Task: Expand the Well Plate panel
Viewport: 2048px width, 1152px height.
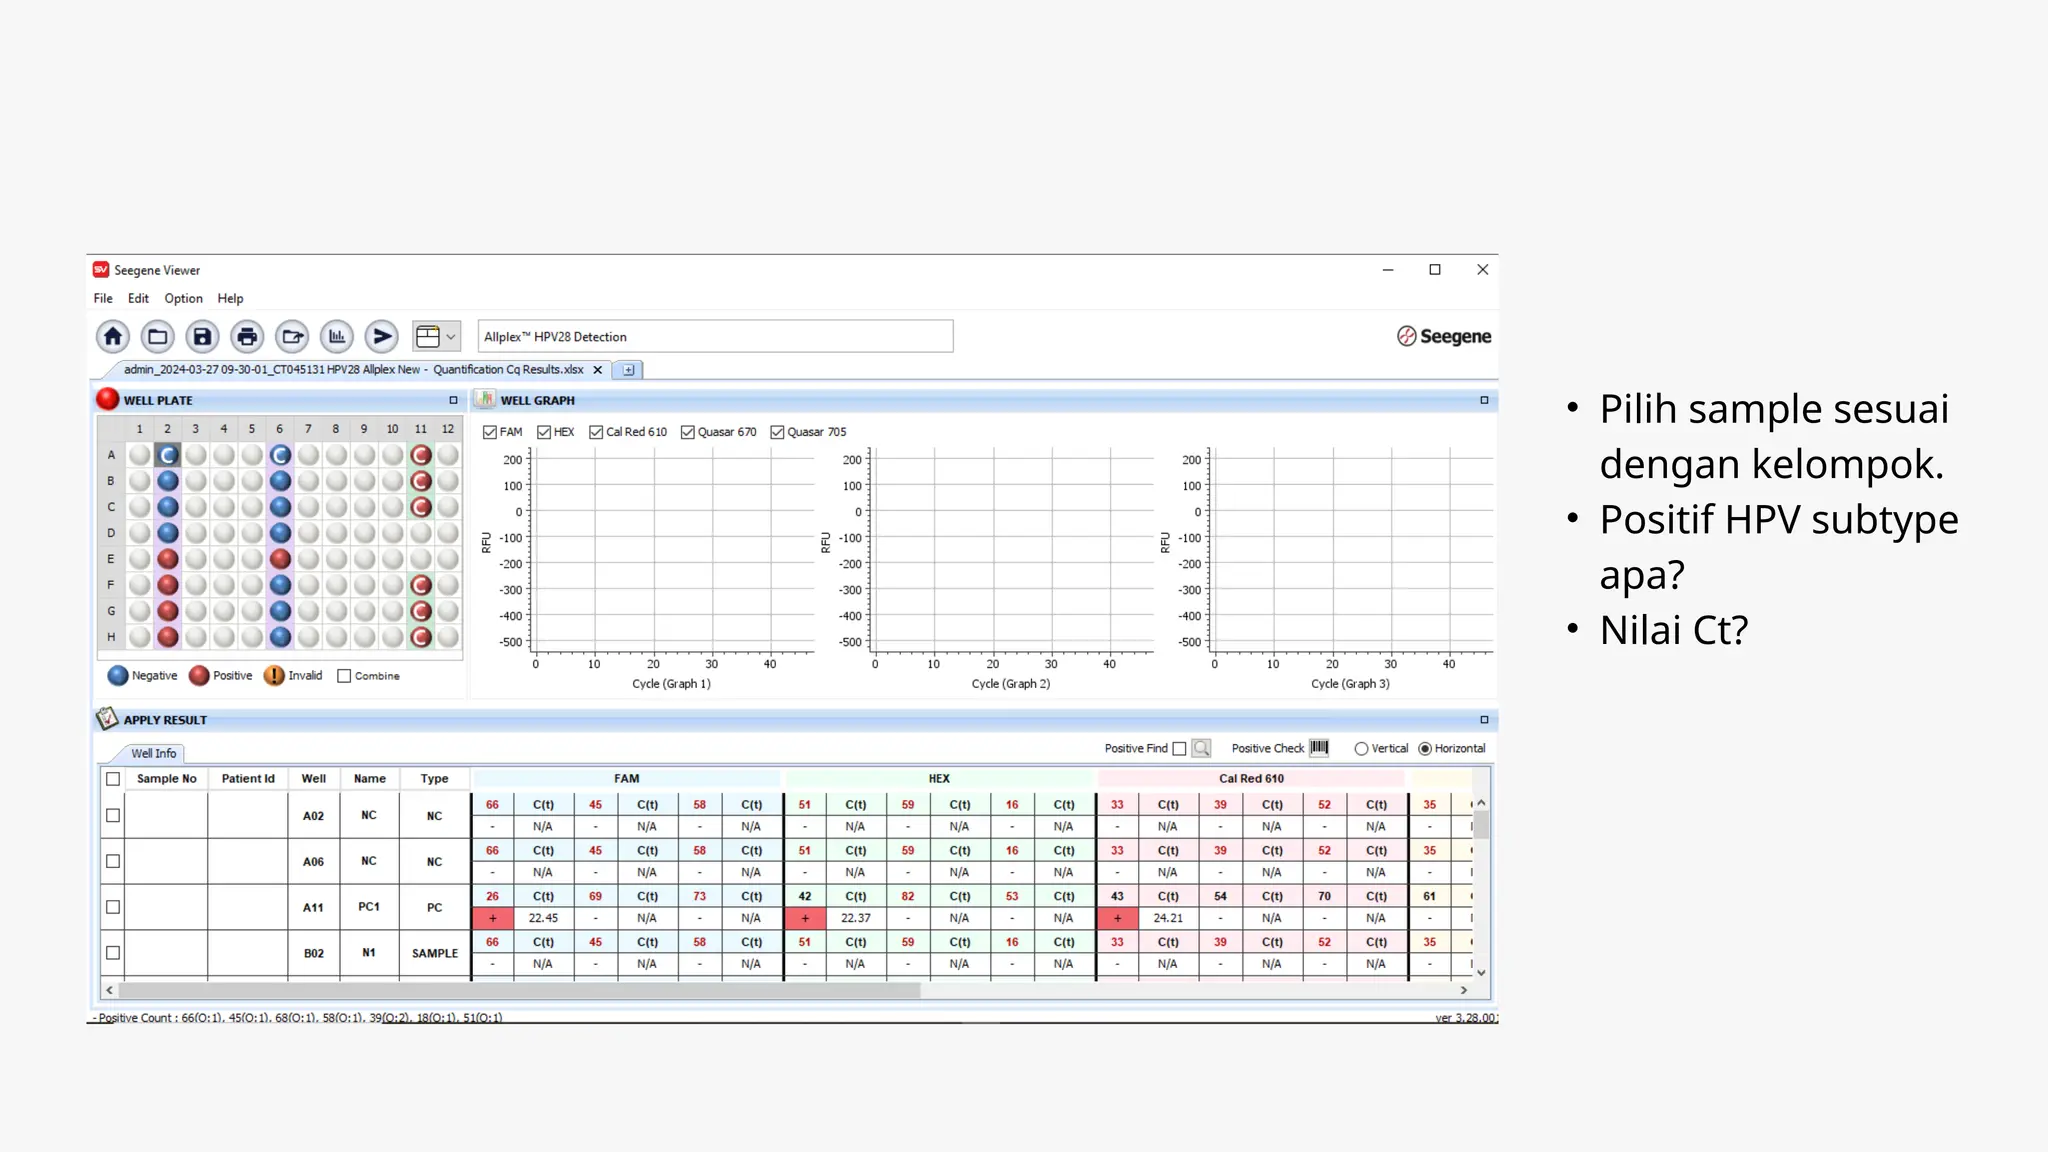Action: coord(453,400)
